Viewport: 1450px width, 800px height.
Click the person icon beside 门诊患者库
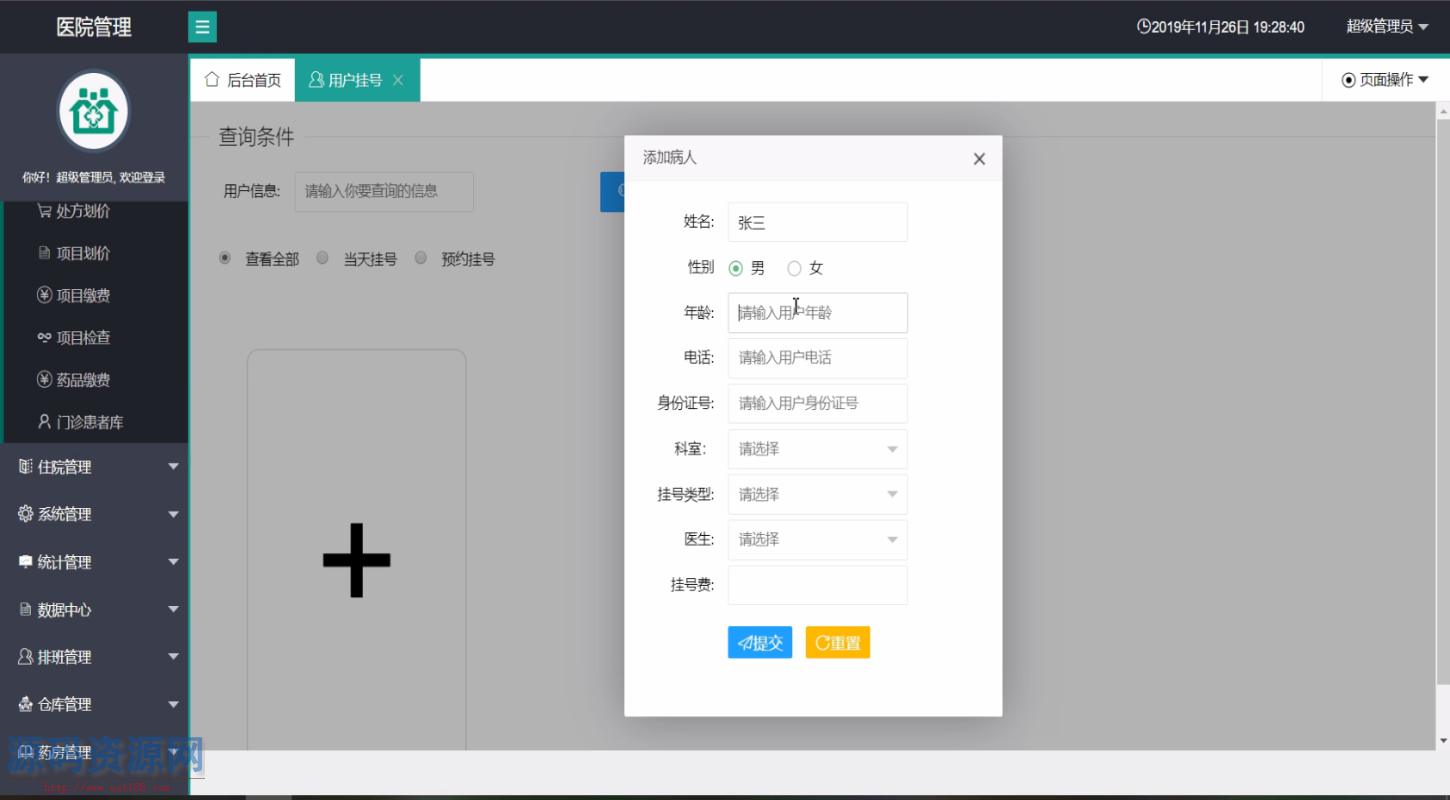click(x=44, y=422)
